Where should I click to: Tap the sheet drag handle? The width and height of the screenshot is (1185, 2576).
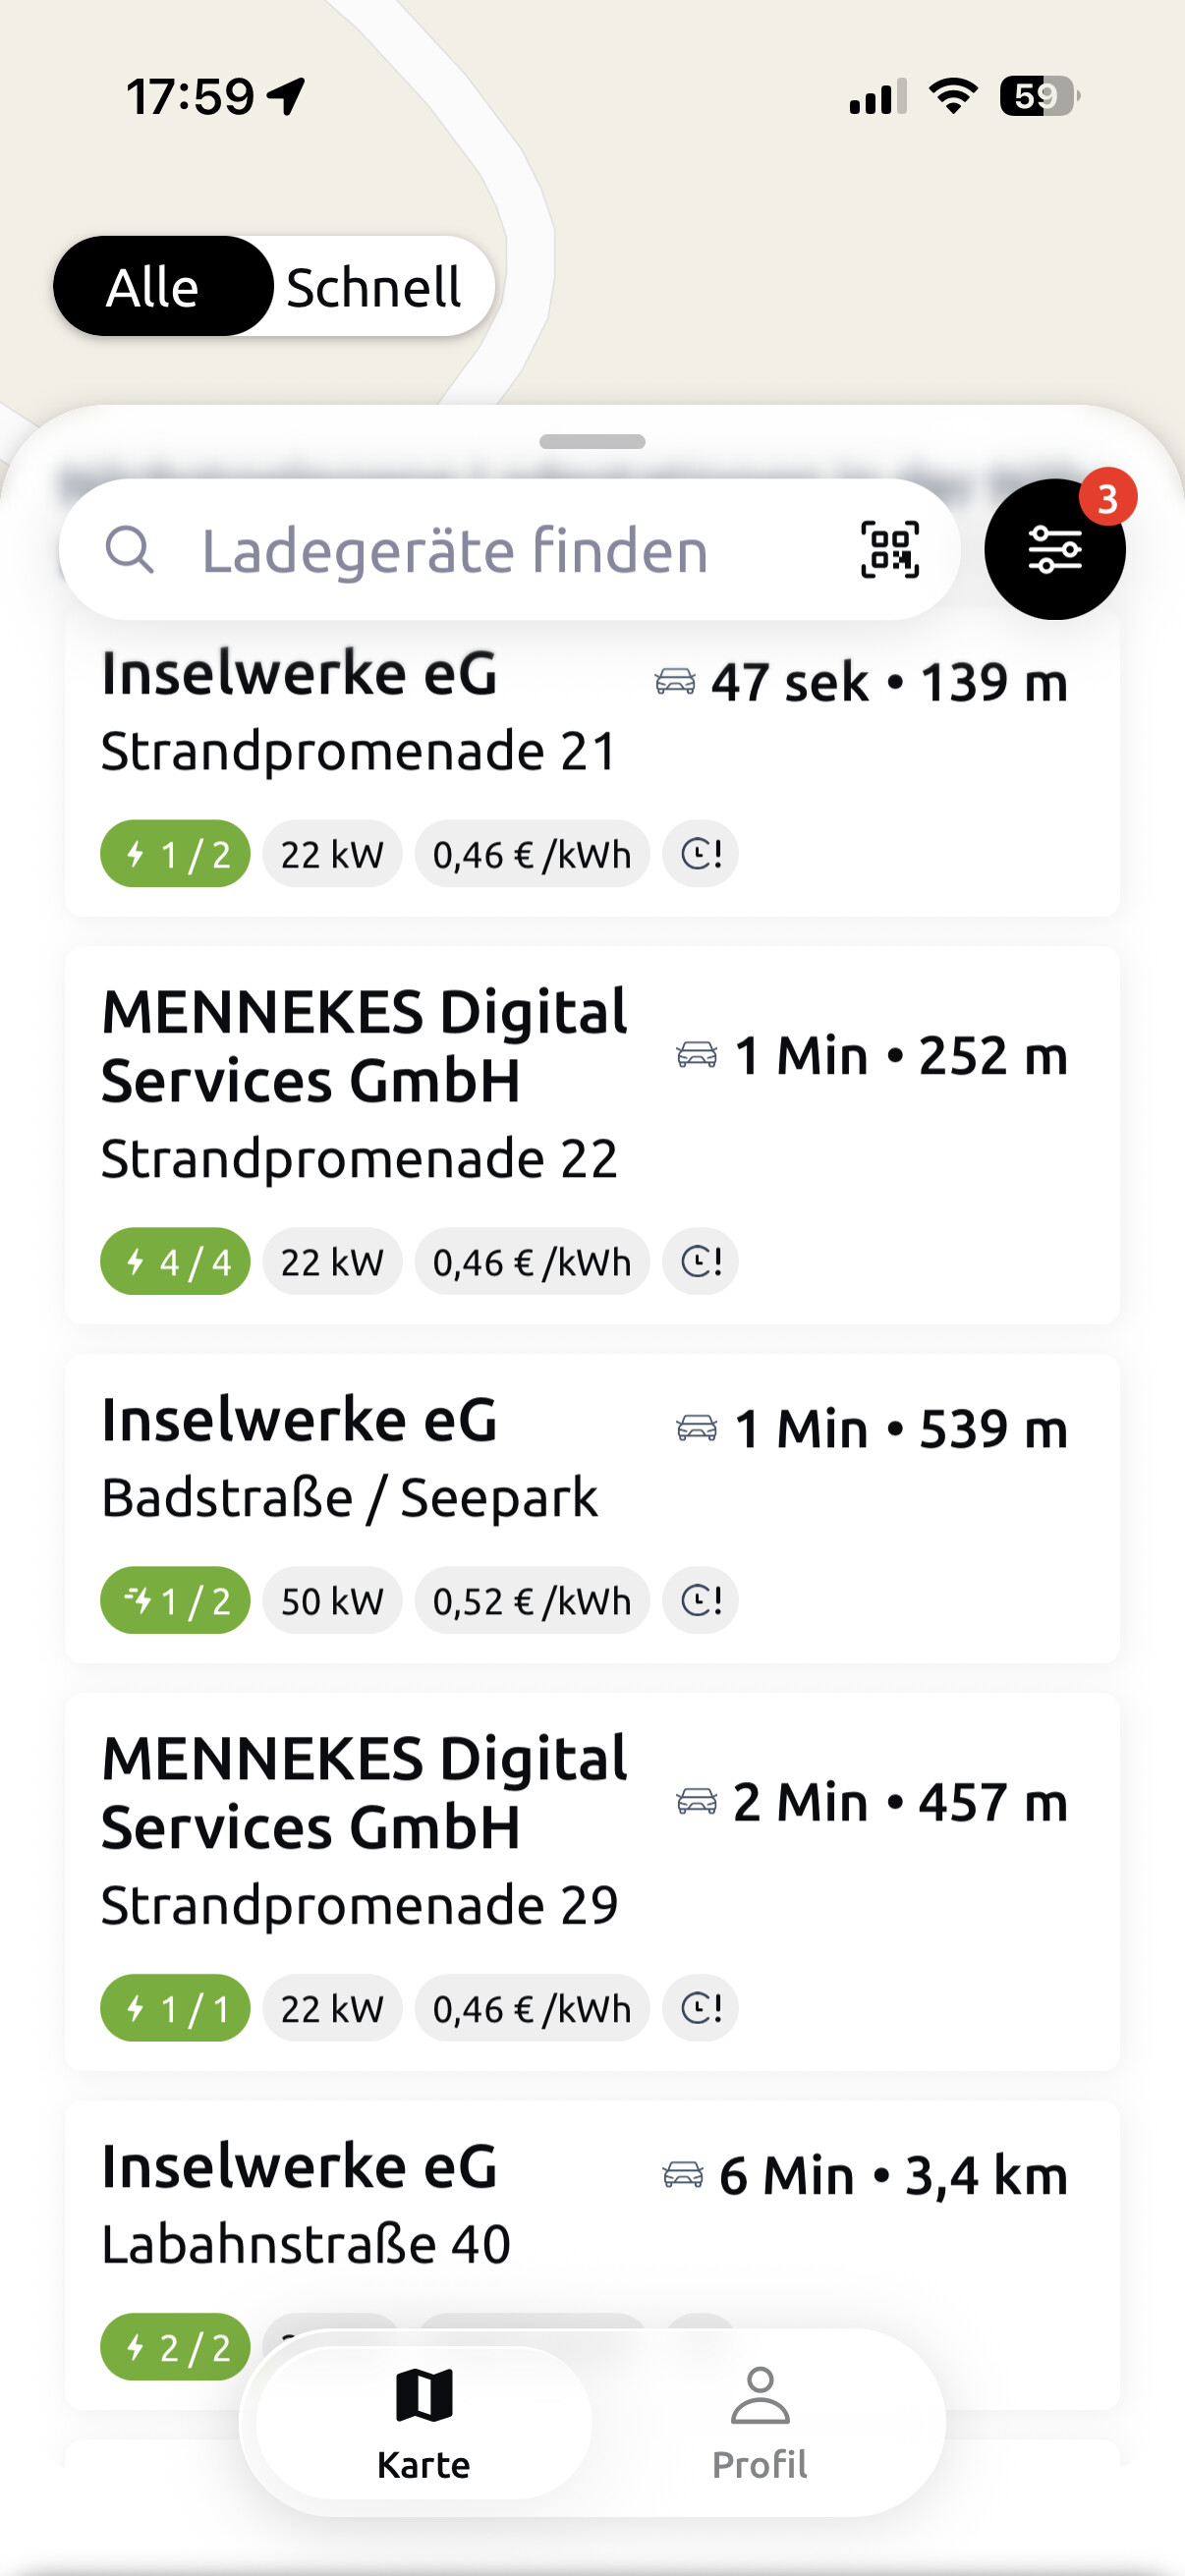point(592,441)
